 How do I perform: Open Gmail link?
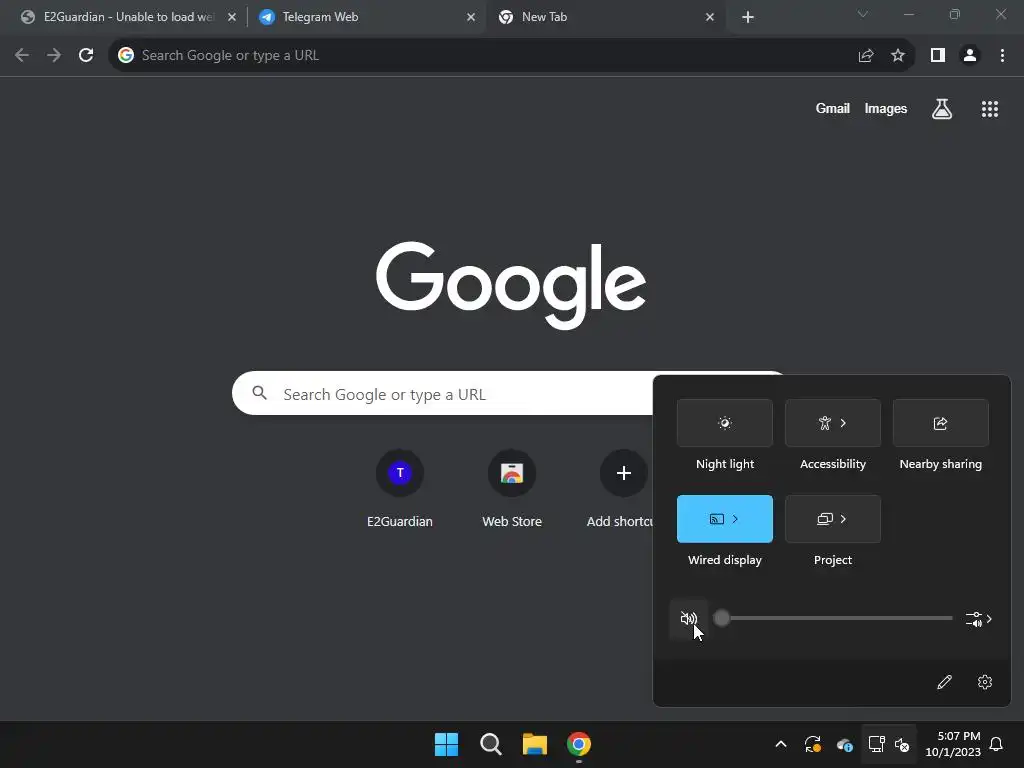pos(833,109)
